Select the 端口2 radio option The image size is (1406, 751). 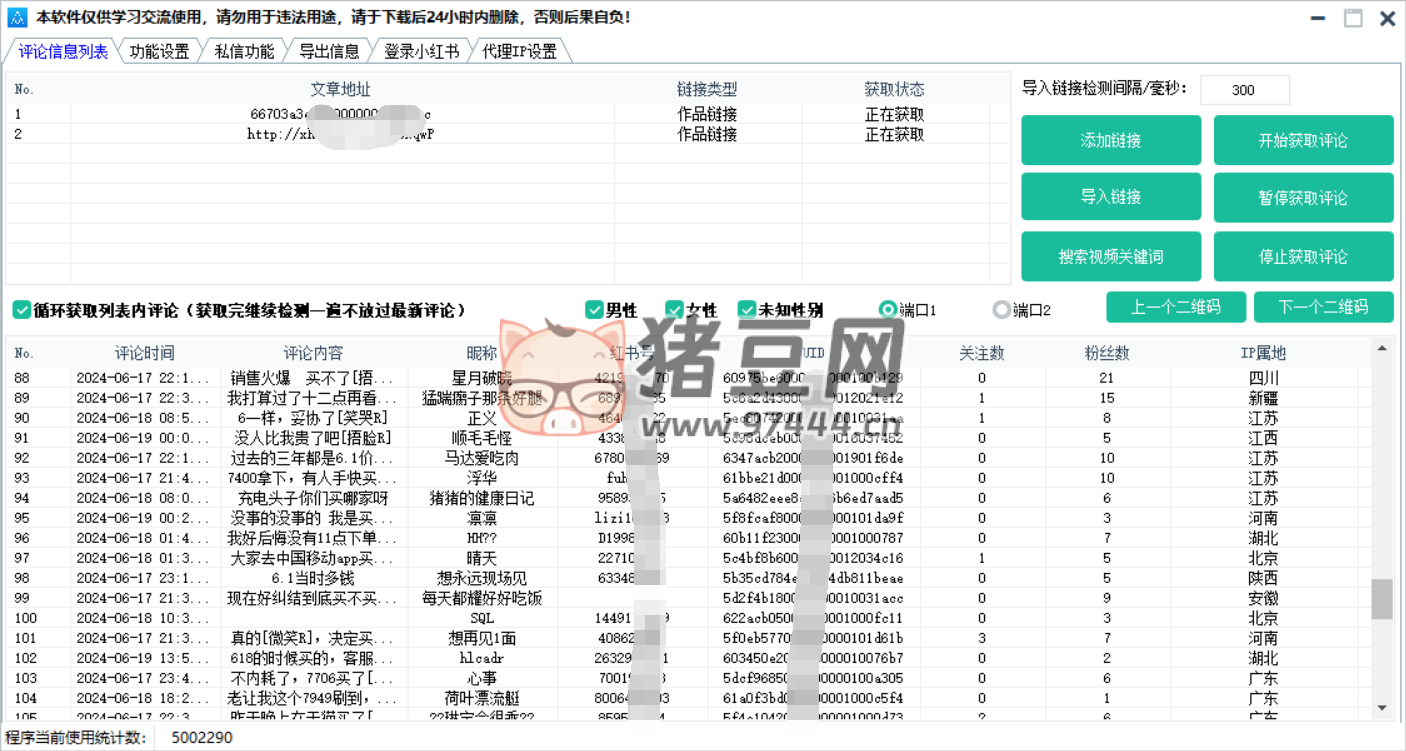pyautogui.click(x=1001, y=310)
